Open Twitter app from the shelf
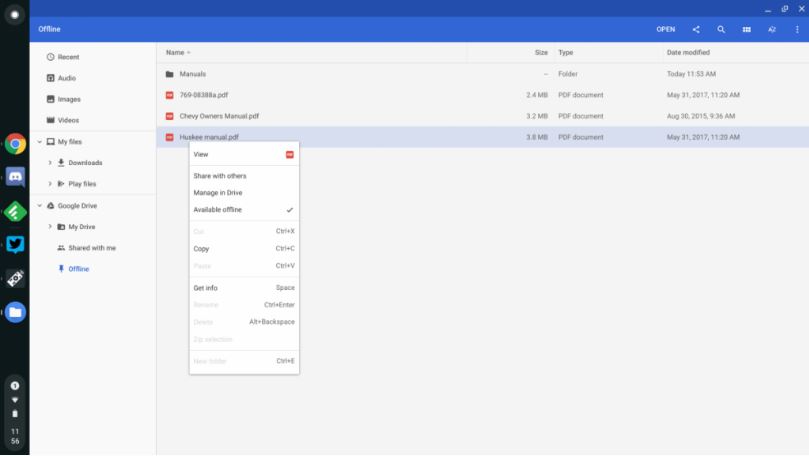 [15, 243]
